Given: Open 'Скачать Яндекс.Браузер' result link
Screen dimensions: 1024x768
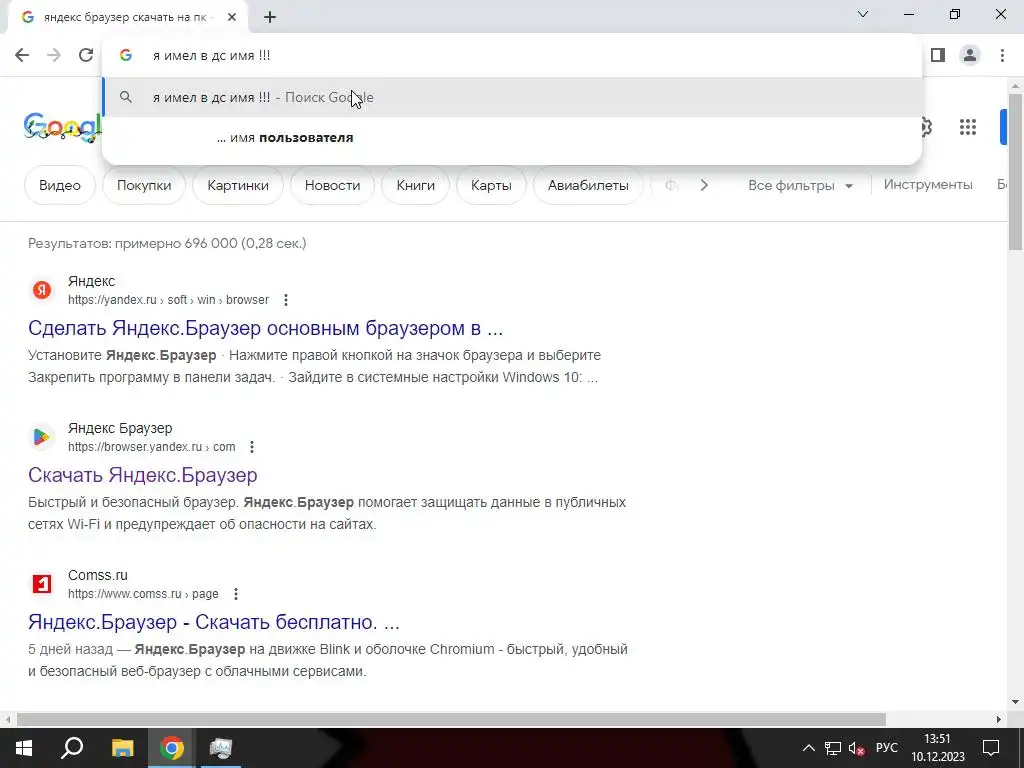Looking at the screenshot, I should 142,475.
